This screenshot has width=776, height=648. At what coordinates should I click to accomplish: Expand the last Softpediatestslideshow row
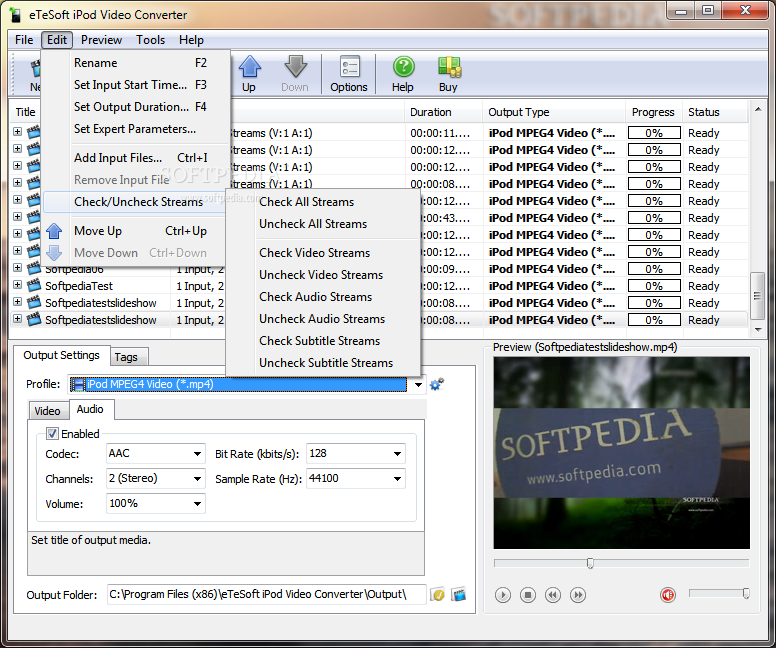pyautogui.click(x=17, y=319)
